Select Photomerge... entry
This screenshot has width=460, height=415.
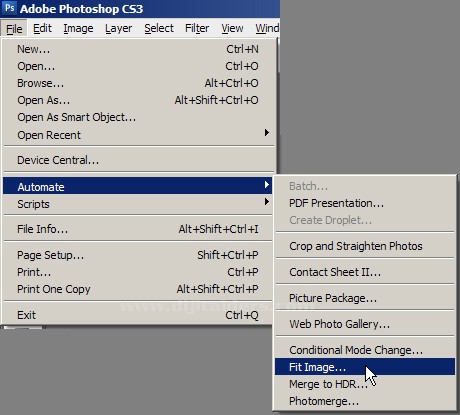(x=365, y=401)
